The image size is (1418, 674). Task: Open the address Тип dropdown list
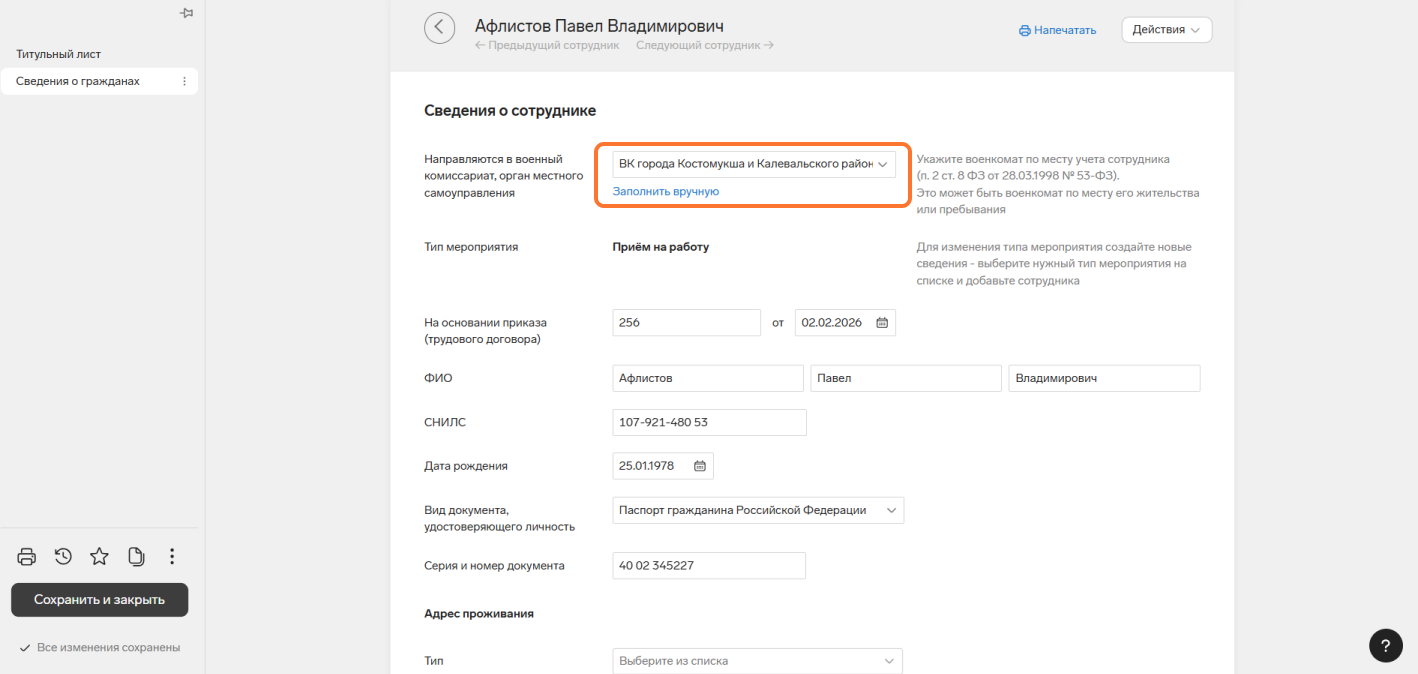pyautogui.click(x=889, y=661)
